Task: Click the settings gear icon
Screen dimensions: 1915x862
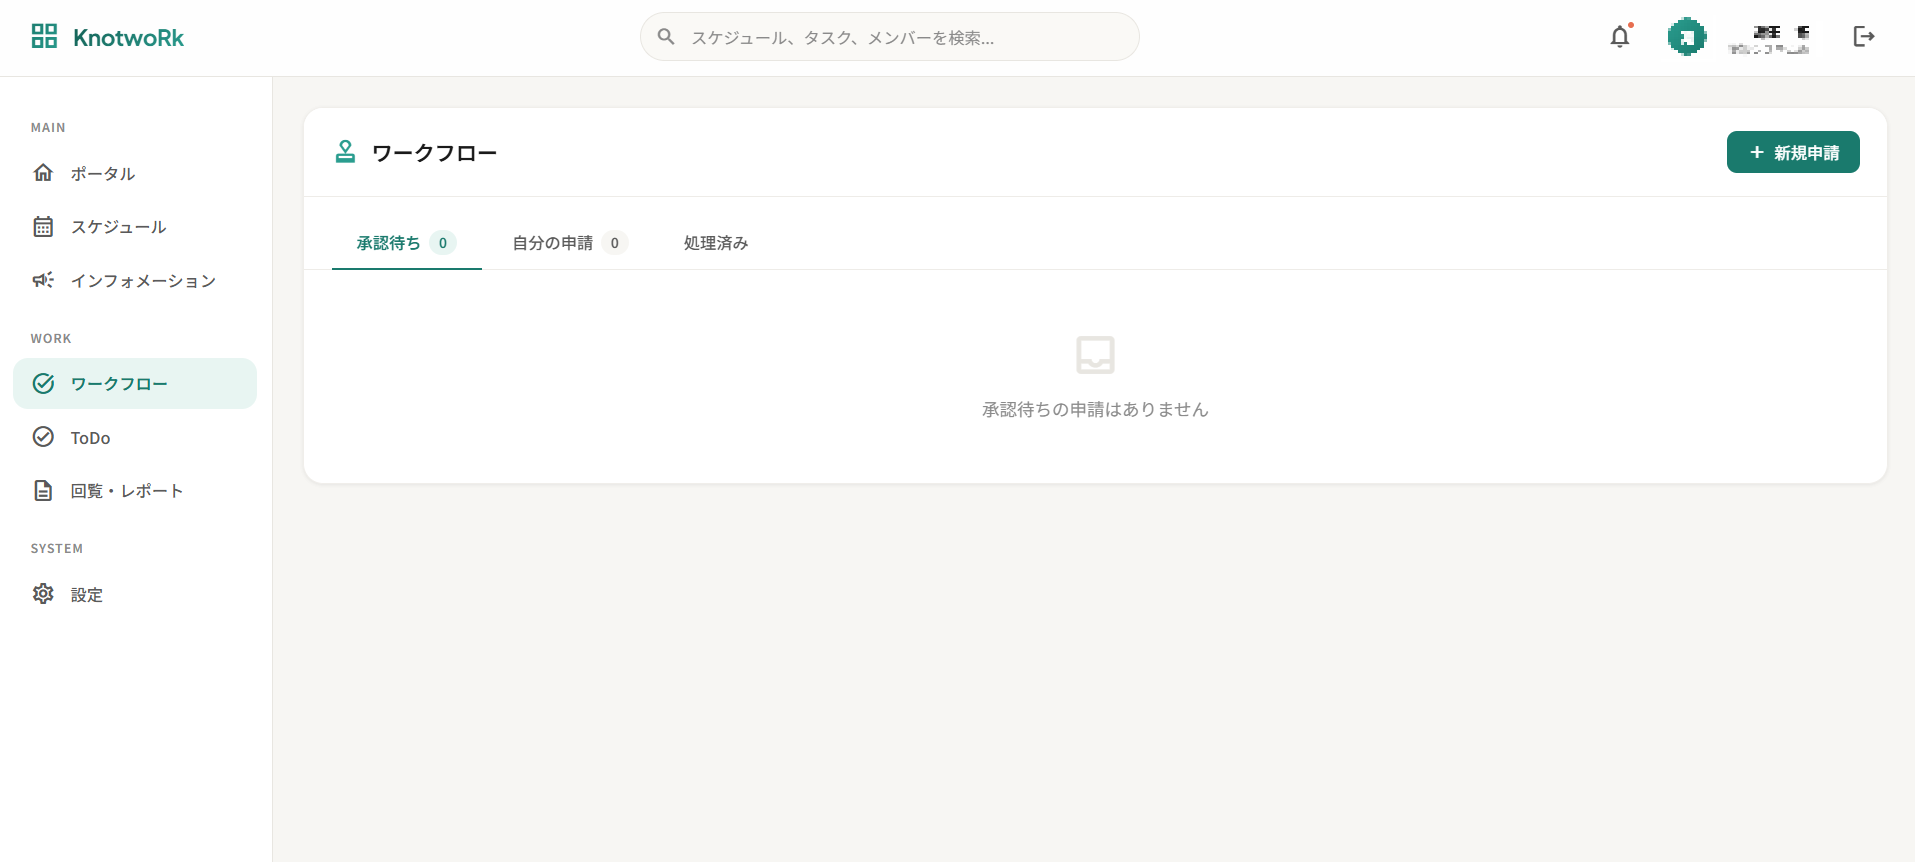Action: pos(43,594)
